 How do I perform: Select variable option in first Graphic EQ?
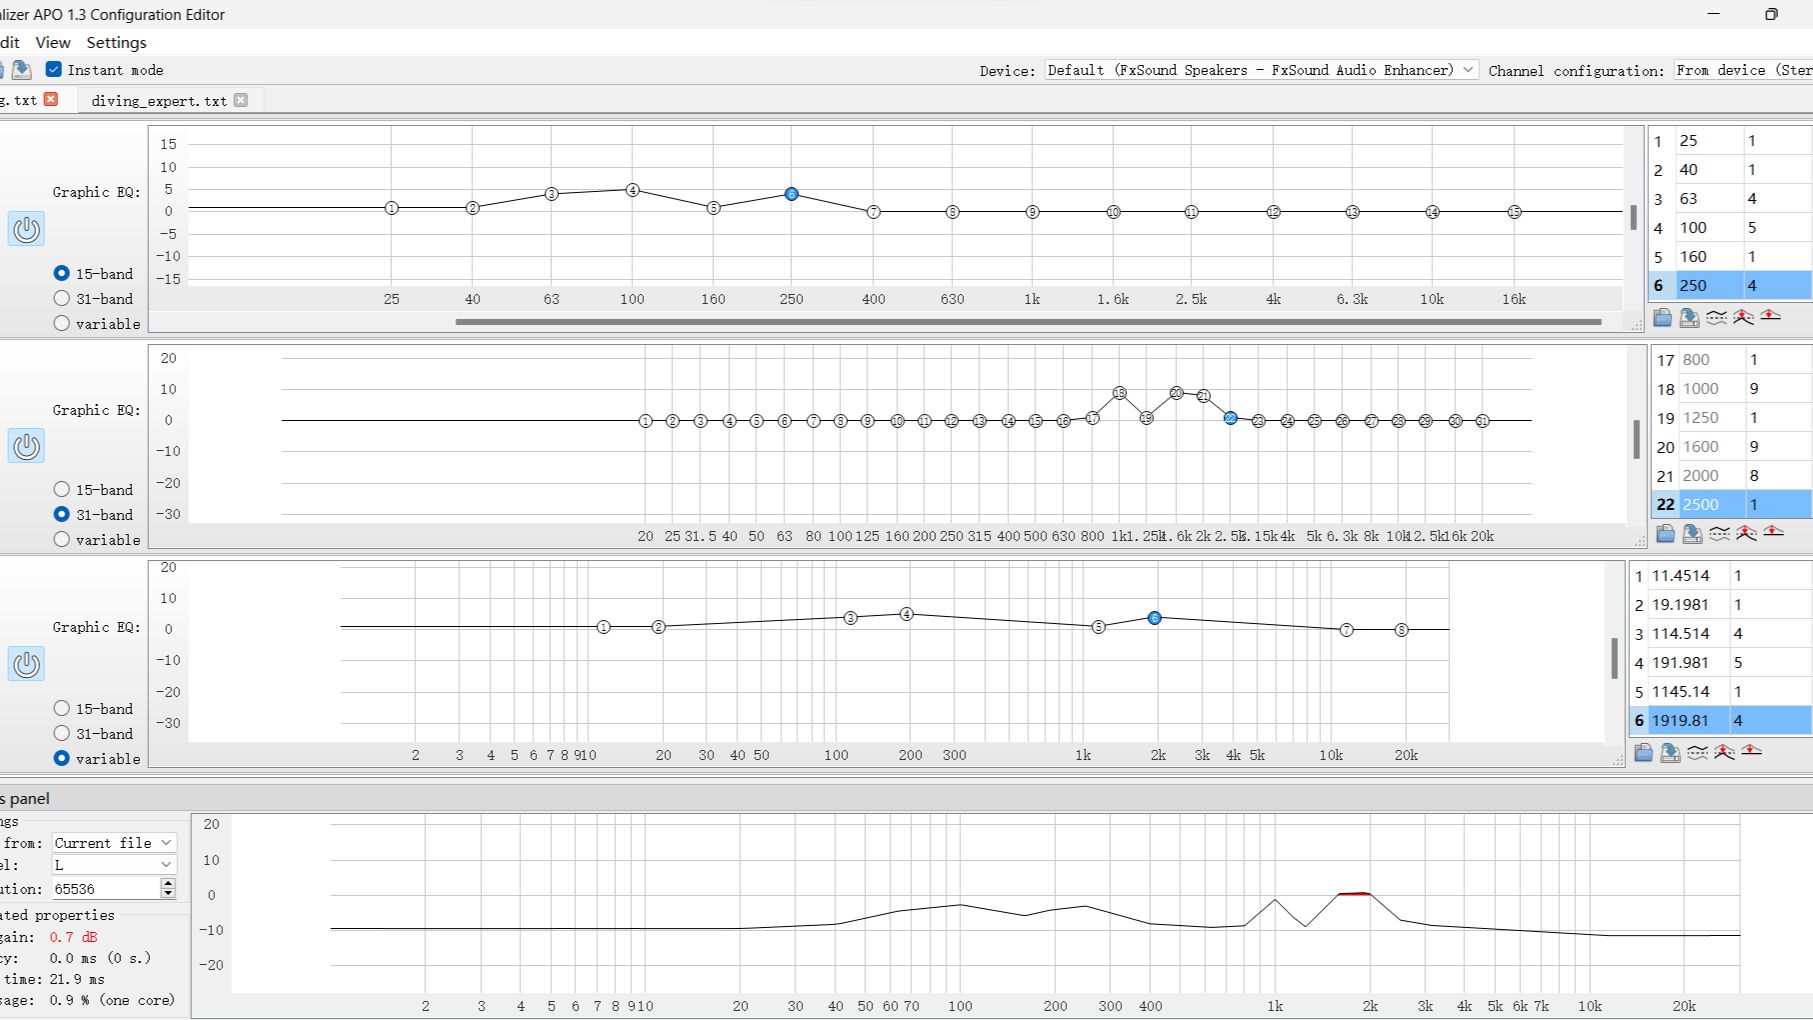pyautogui.click(x=62, y=323)
